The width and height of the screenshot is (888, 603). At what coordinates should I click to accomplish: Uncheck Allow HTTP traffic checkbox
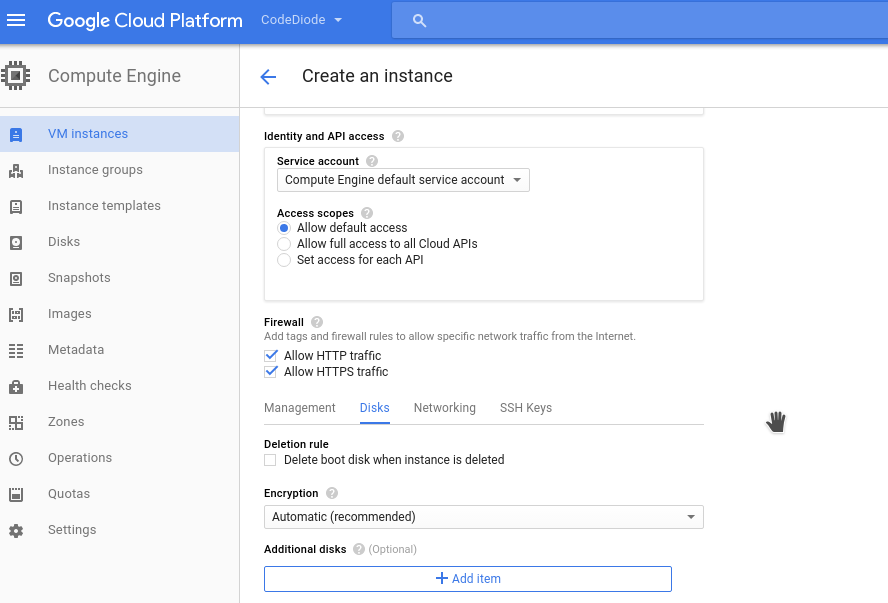(x=271, y=356)
